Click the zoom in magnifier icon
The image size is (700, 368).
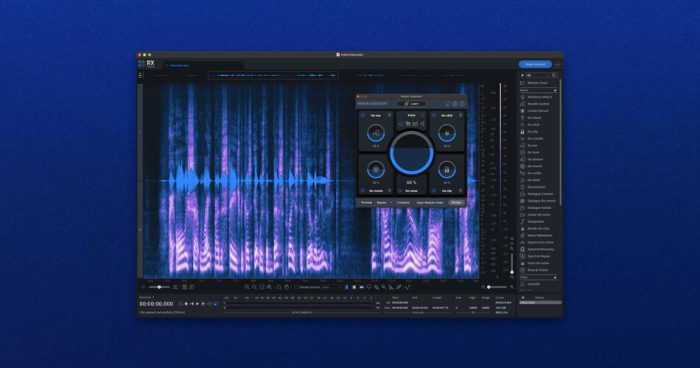pyautogui.click(x=247, y=287)
